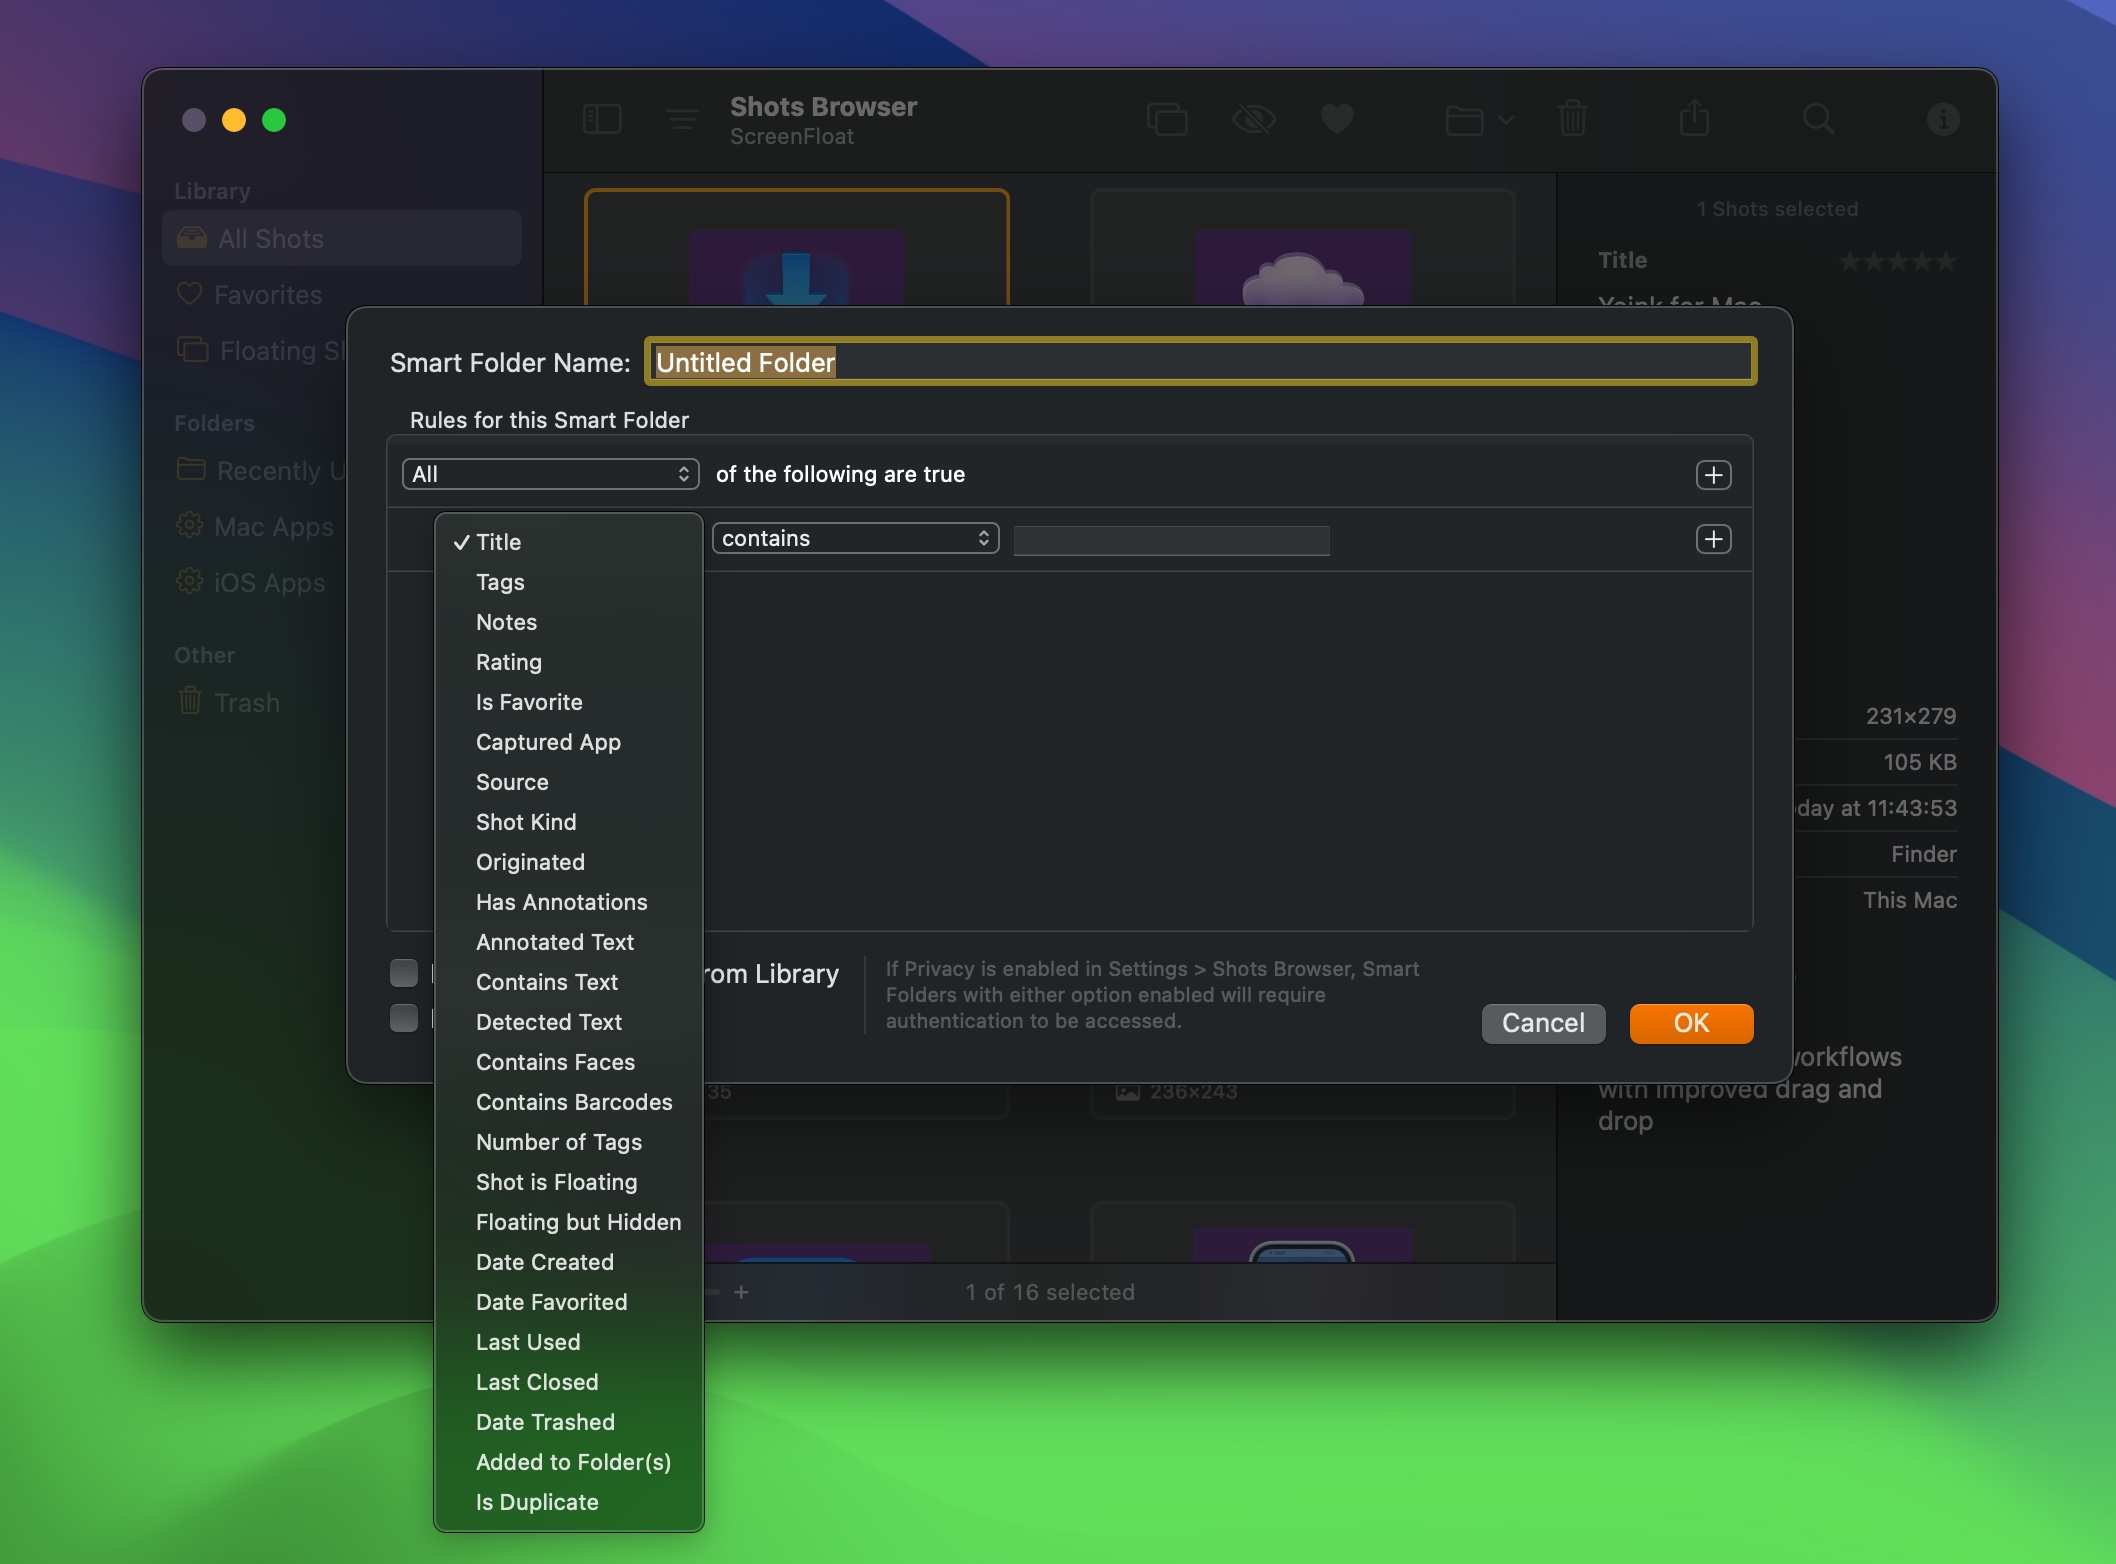Choose Has Annotations in criteria menu

pos(569,902)
